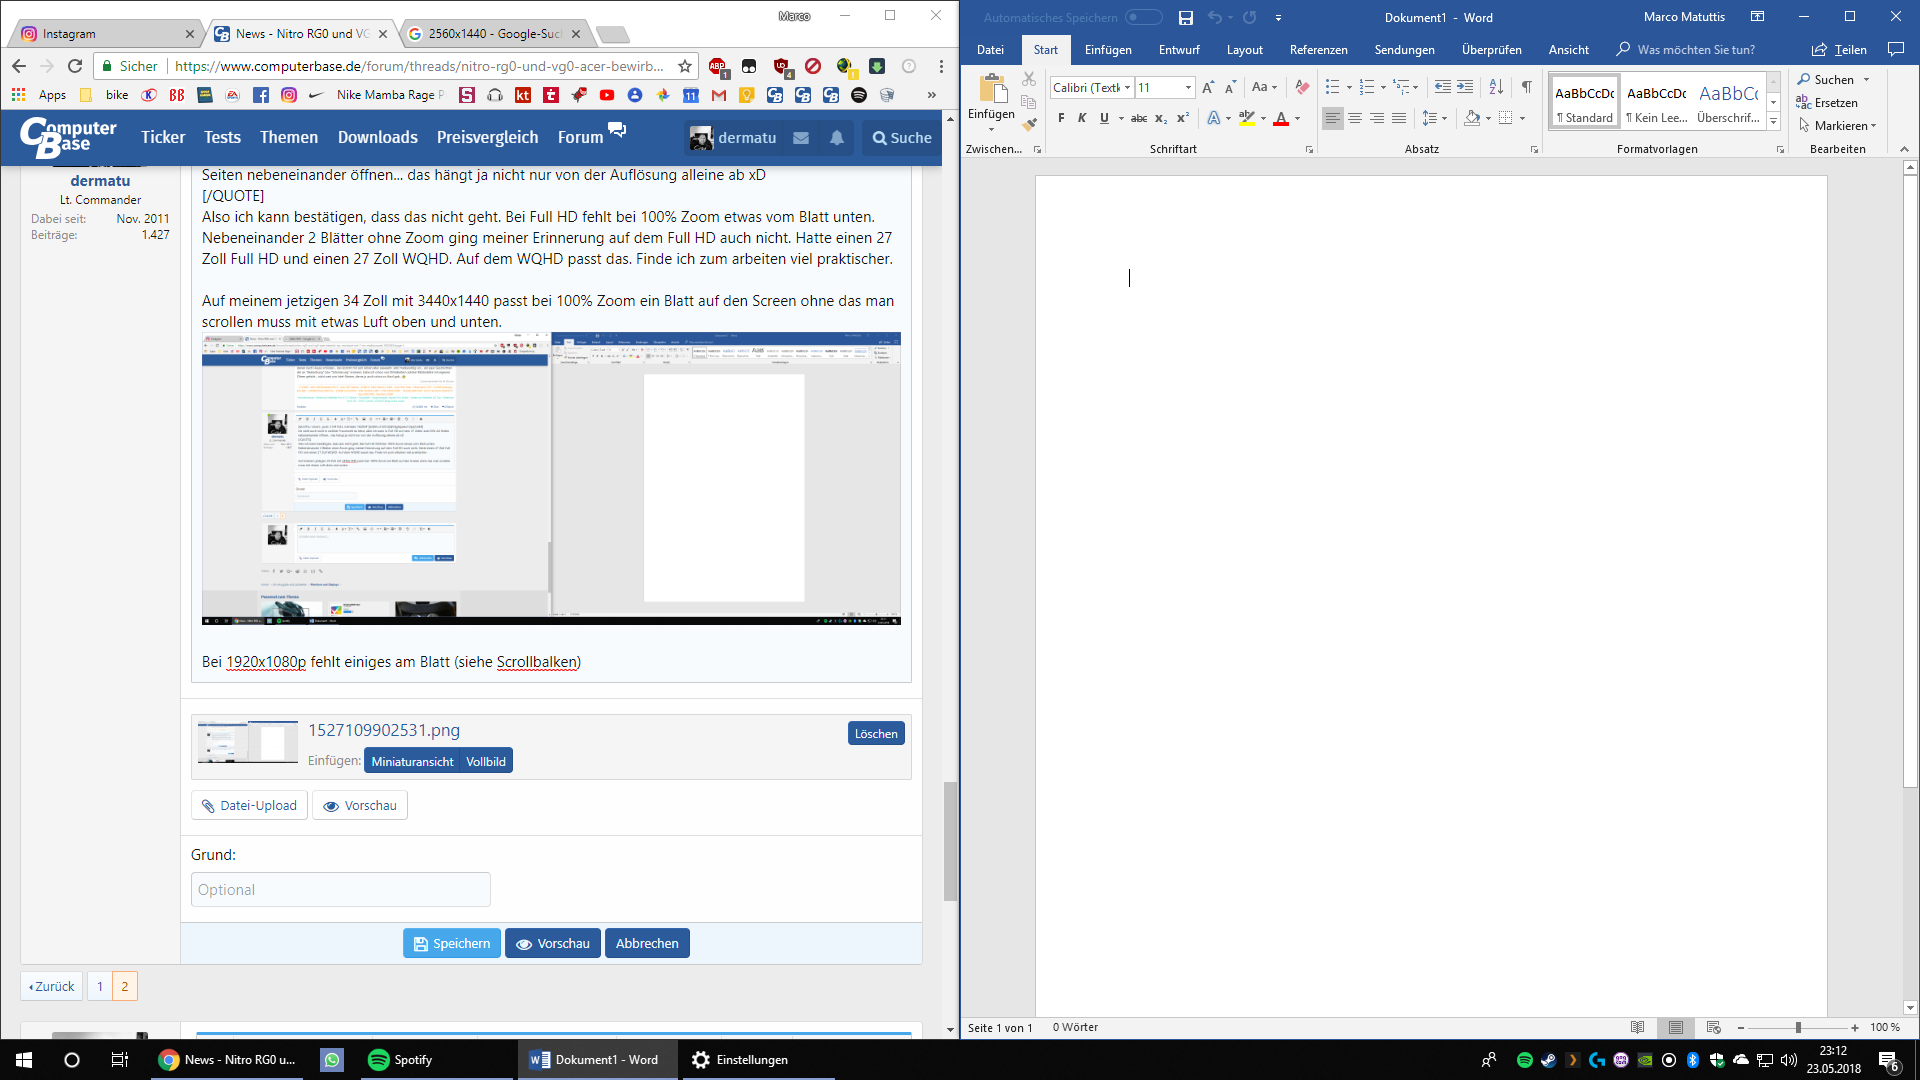
Task: Click the sort A-Z icon
Action: (x=1496, y=87)
